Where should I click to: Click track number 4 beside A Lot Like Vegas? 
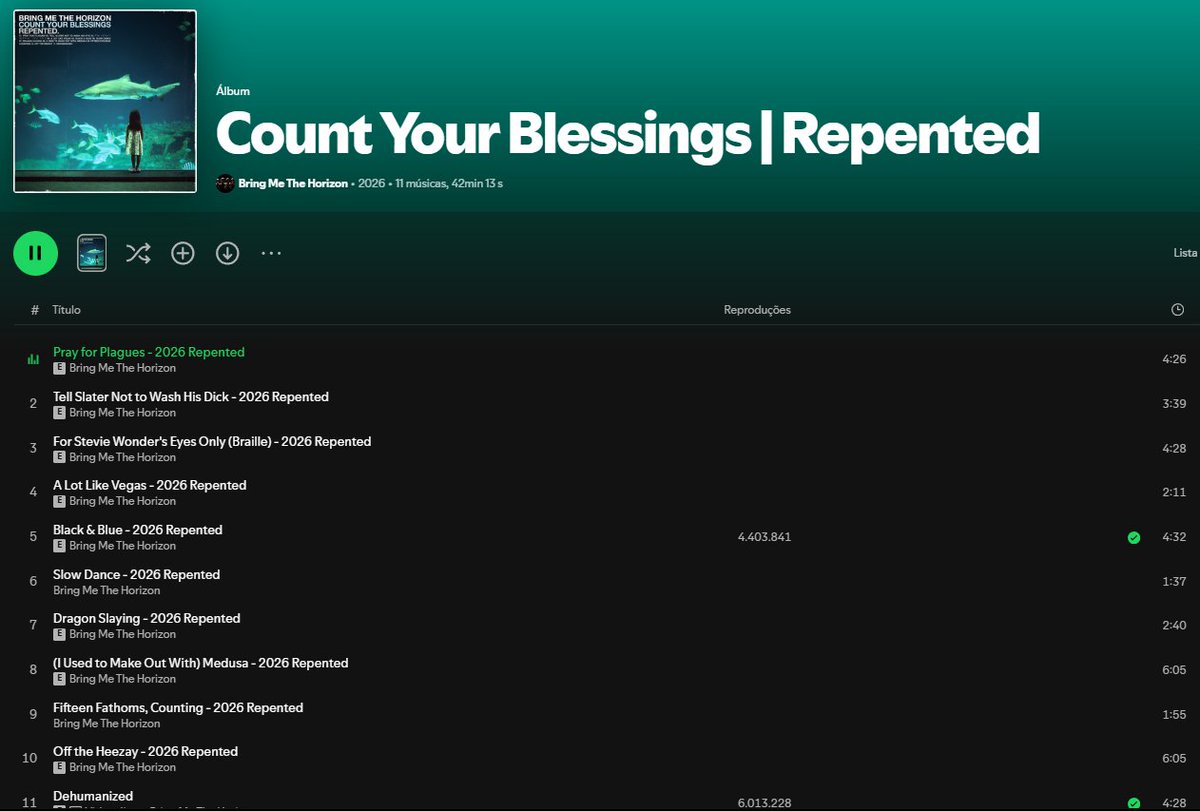(x=33, y=492)
